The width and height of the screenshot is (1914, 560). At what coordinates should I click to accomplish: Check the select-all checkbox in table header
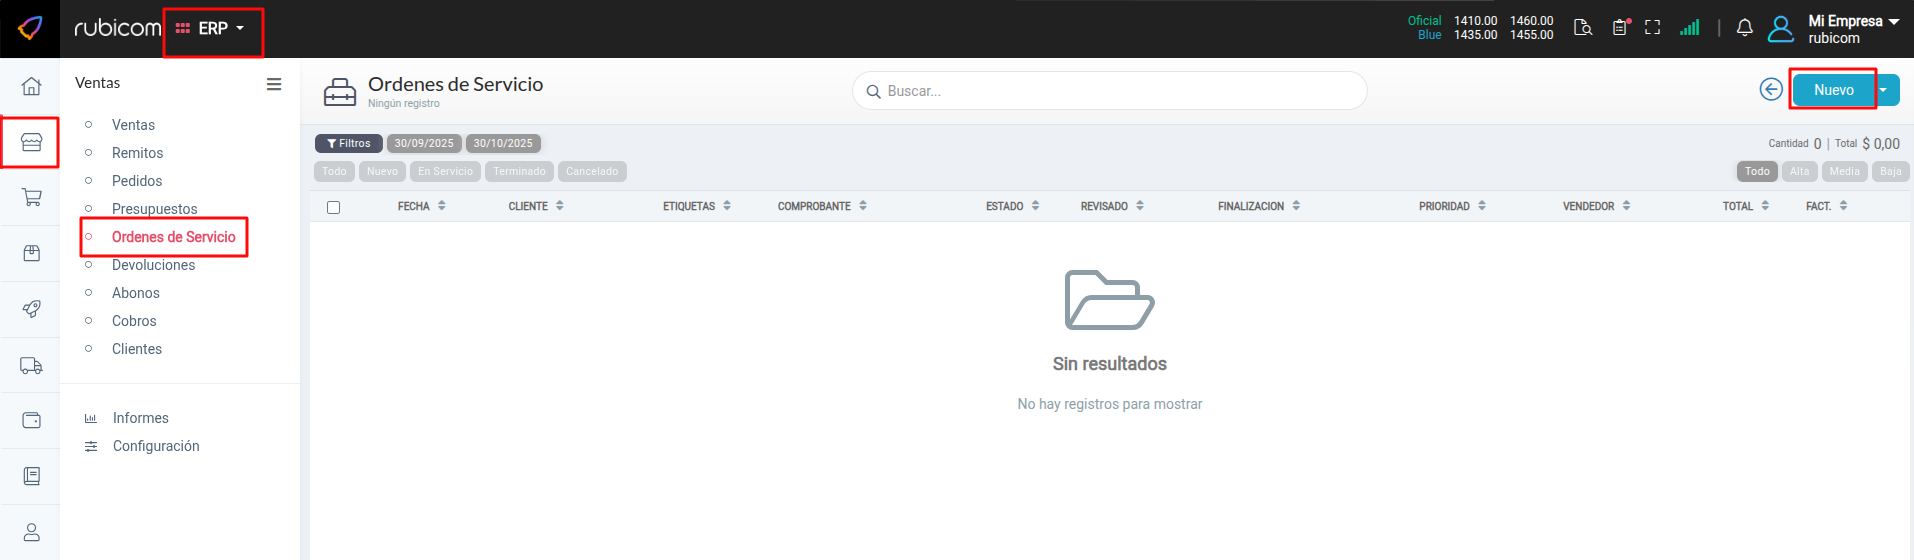tap(333, 207)
